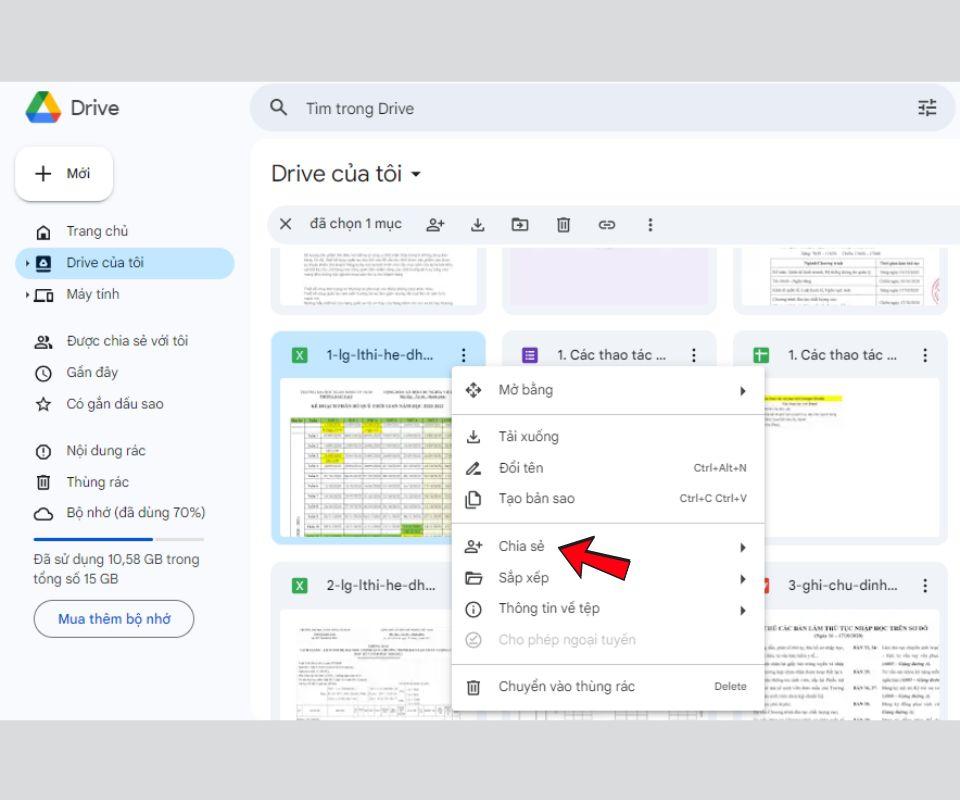Image resolution: width=960 pixels, height=800 pixels.
Task: Expand Máy tính tree in sidebar
Action: (27, 295)
